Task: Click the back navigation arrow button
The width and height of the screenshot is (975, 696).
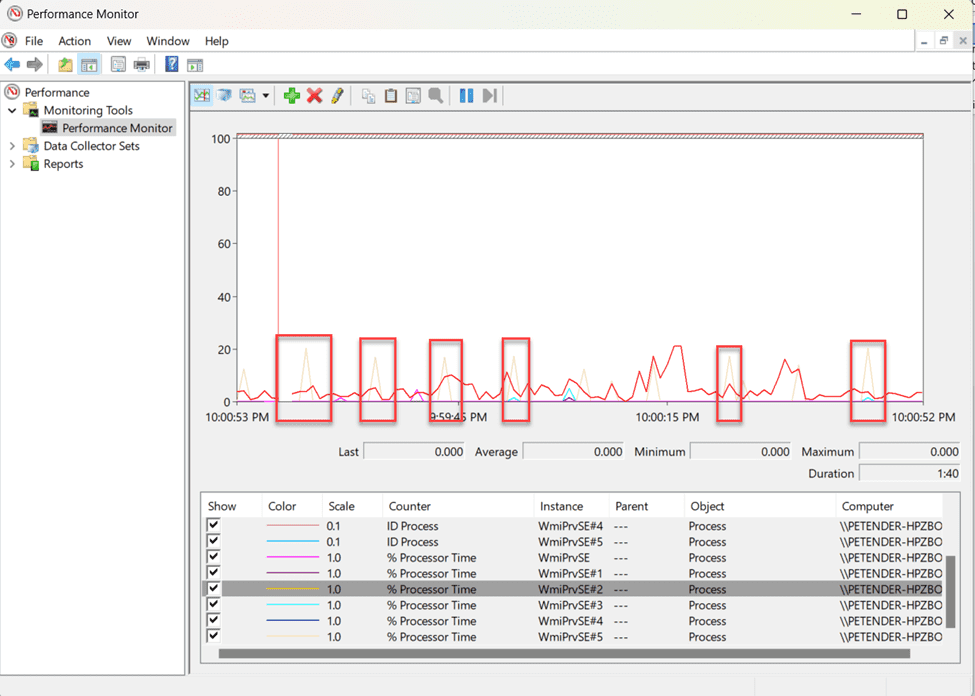Action: pos(12,64)
